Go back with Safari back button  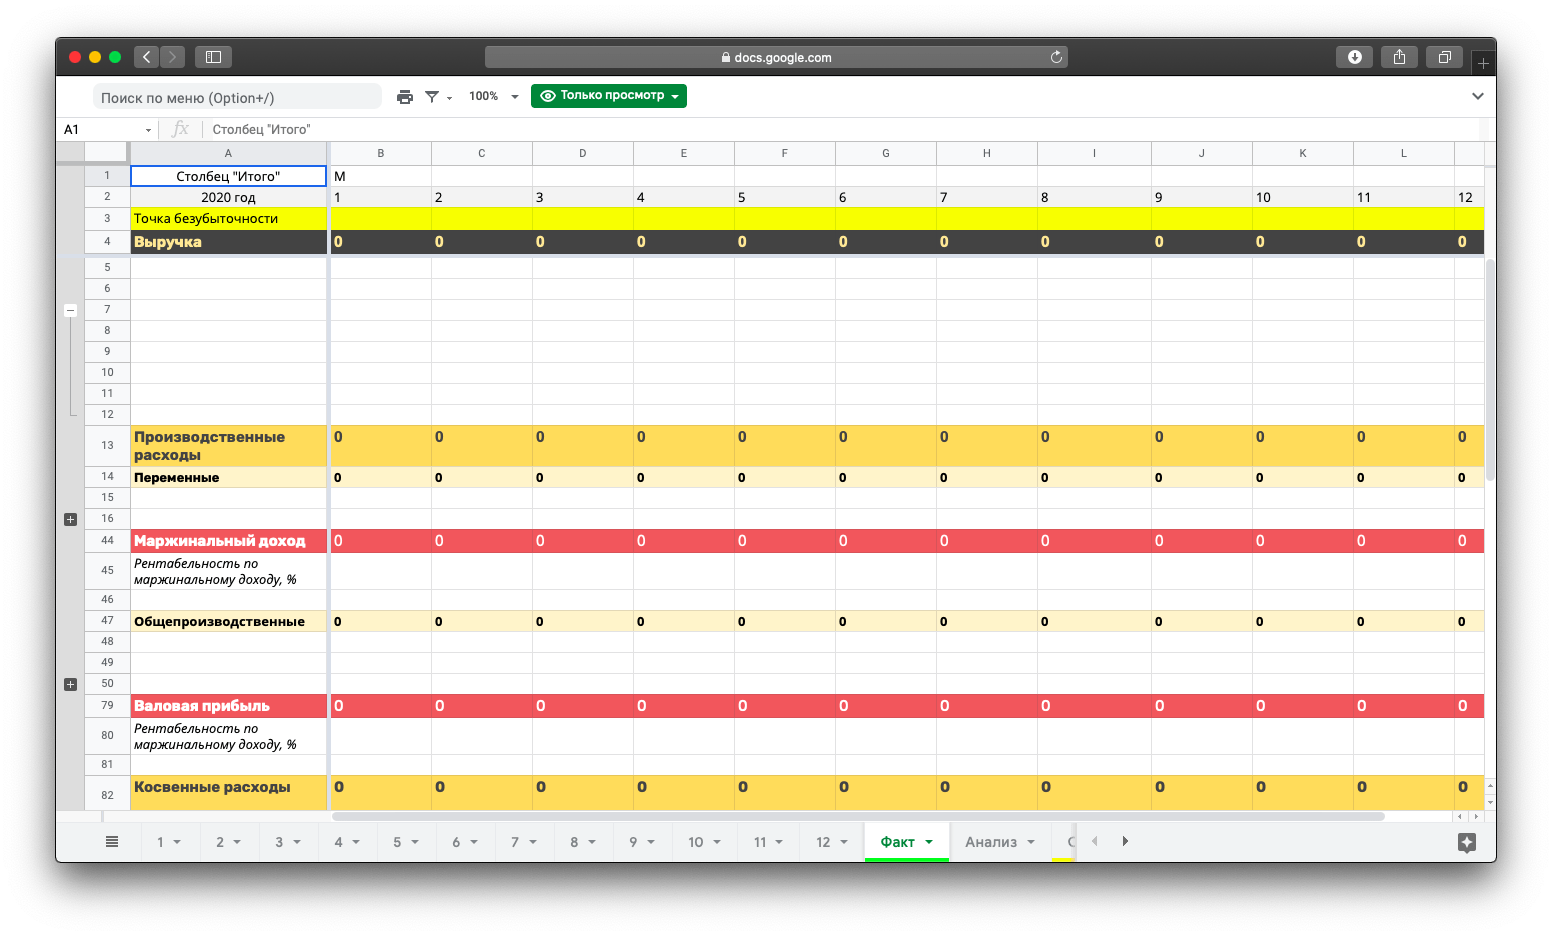pos(146,57)
